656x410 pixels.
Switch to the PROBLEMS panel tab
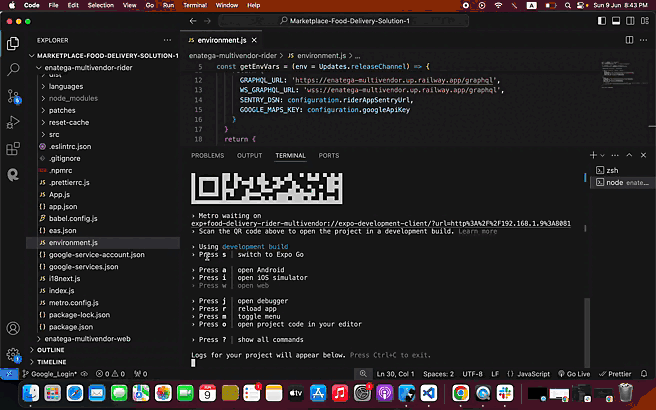(207, 156)
